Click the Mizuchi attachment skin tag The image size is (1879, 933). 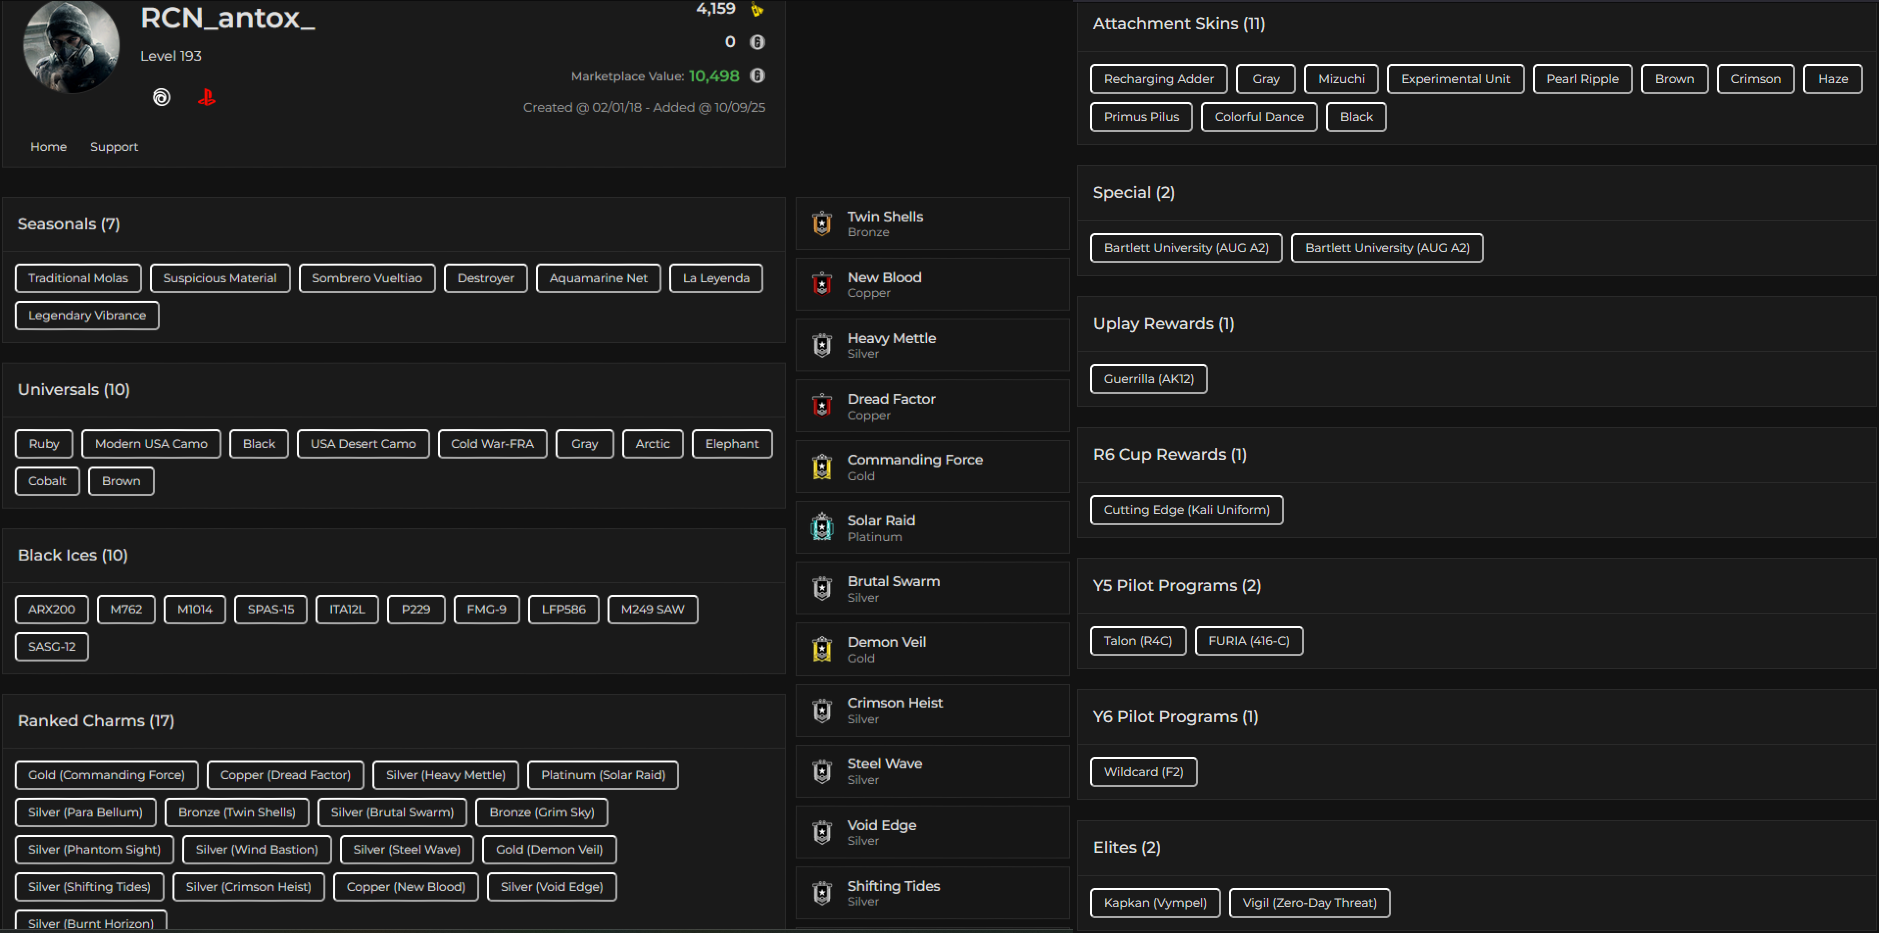pos(1341,79)
